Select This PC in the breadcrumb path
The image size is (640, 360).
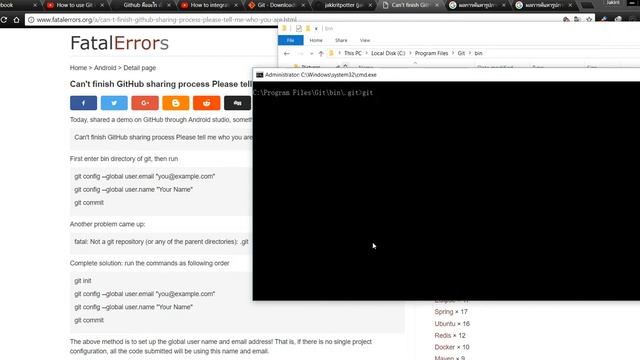353,53
